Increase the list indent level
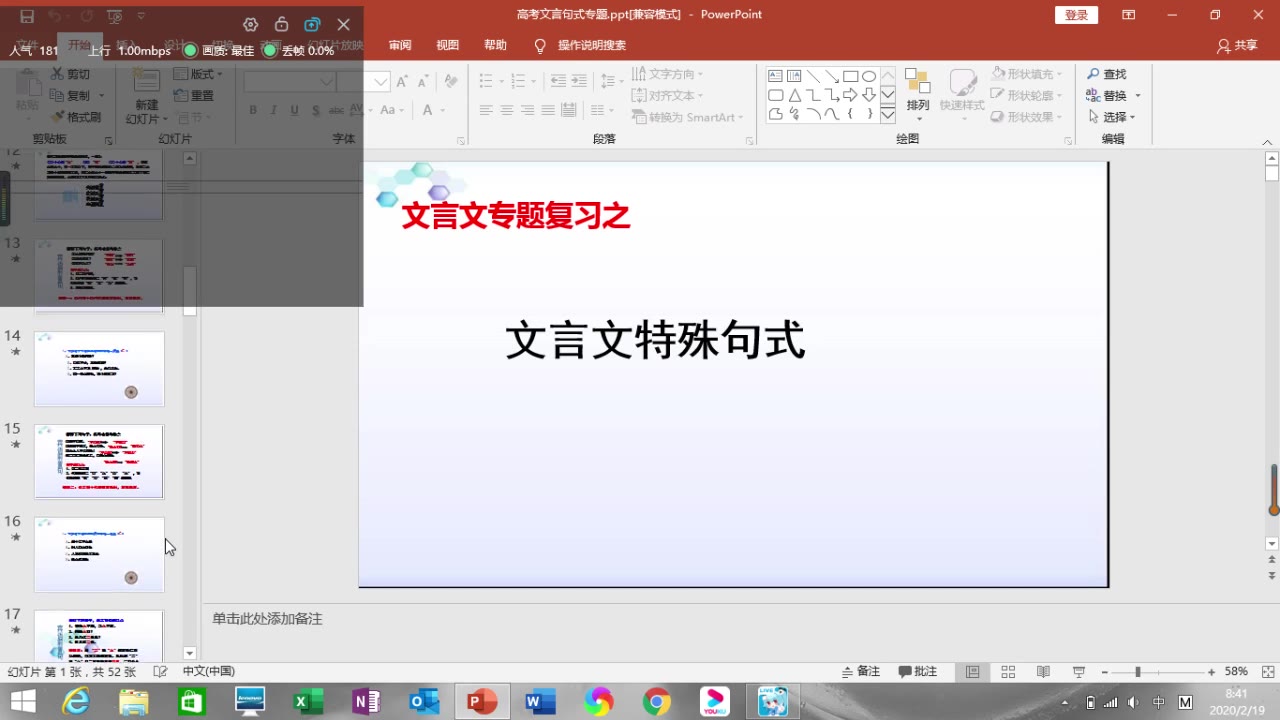The height and width of the screenshot is (720, 1280). [x=581, y=81]
